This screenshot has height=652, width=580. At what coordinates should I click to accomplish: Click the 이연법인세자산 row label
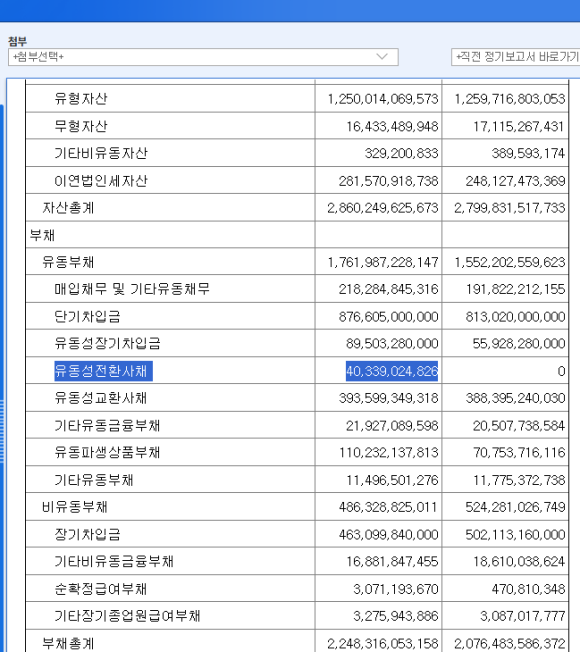(x=101, y=180)
